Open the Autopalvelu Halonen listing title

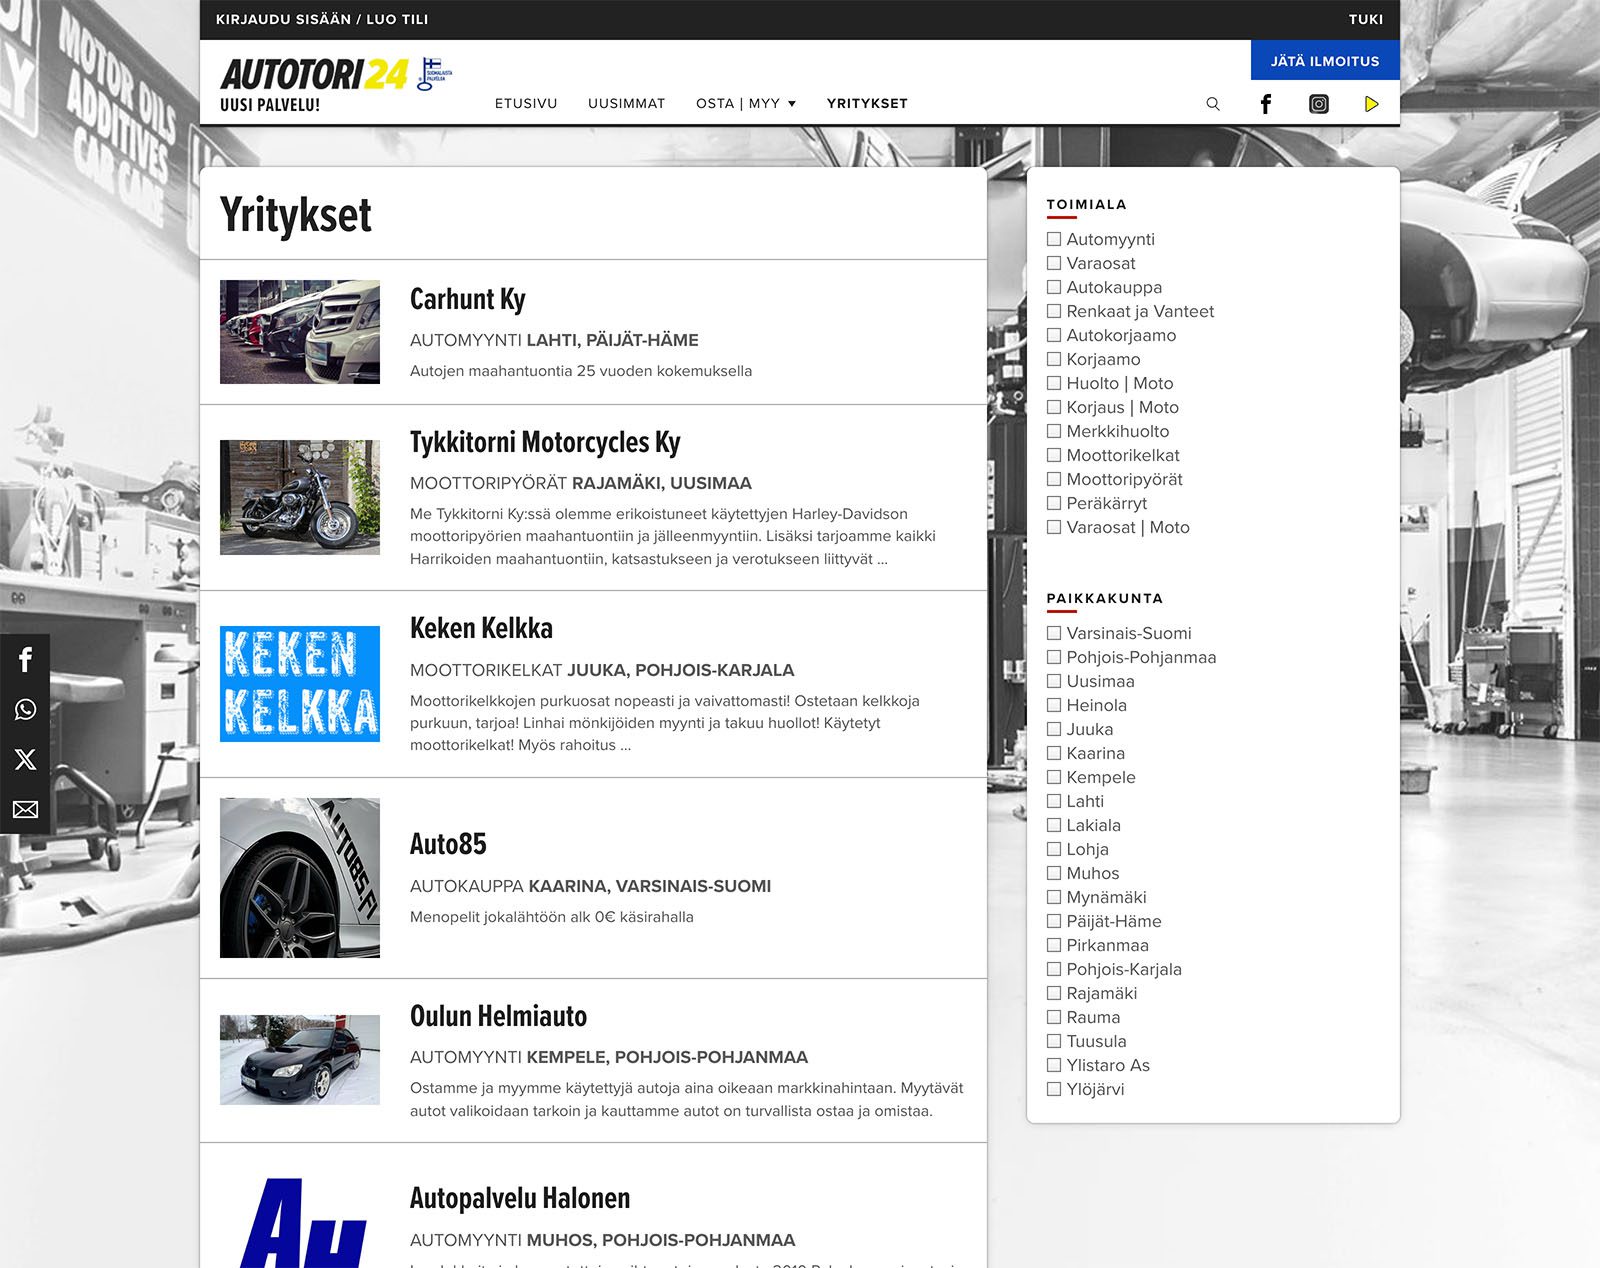click(x=520, y=1198)
